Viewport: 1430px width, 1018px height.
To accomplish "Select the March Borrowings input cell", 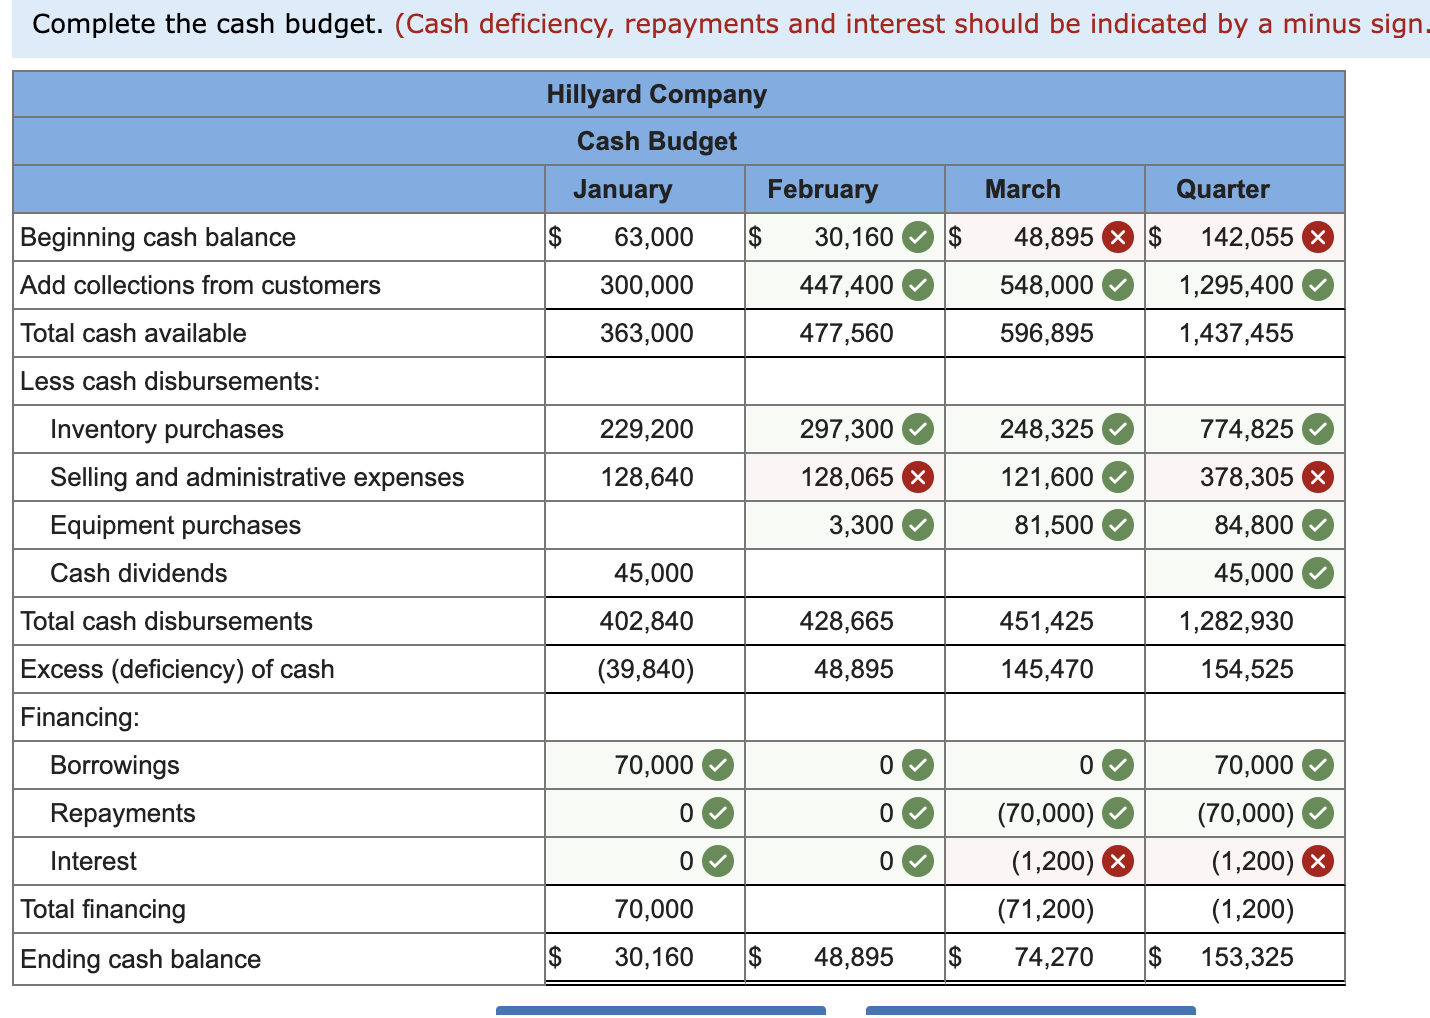I will (x=1030, y=765).
